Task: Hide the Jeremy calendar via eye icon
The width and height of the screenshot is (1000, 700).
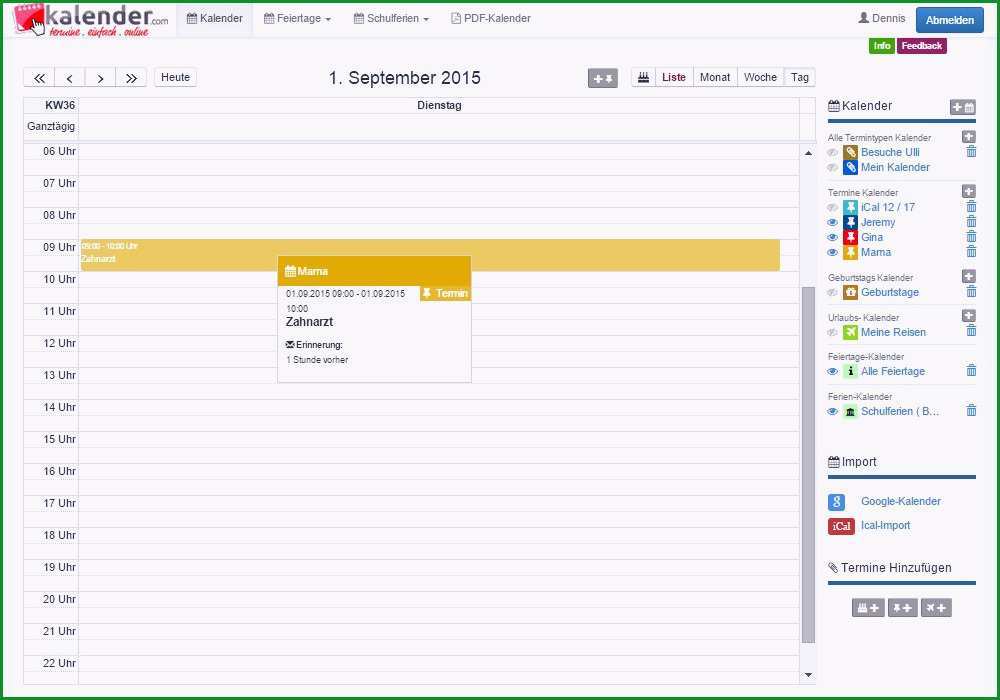Action: click(x=832, y=222)
